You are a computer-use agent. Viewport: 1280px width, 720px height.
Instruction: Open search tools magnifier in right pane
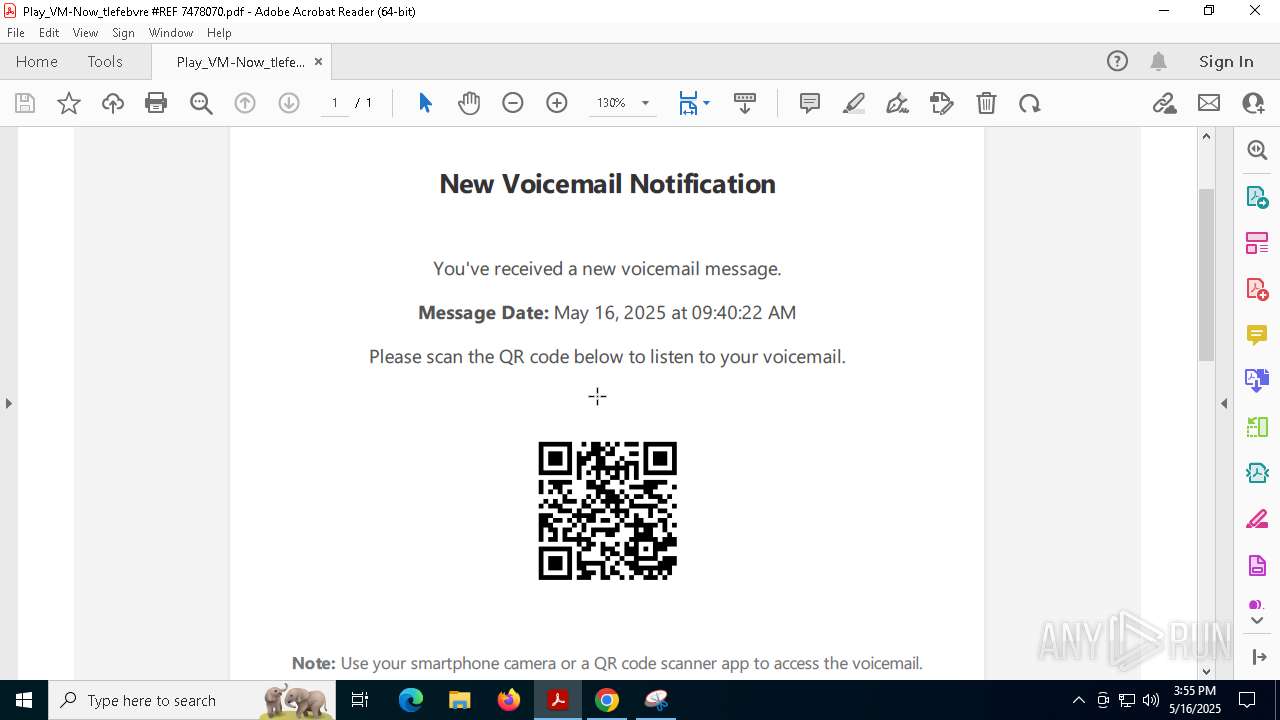[1257, 150]
